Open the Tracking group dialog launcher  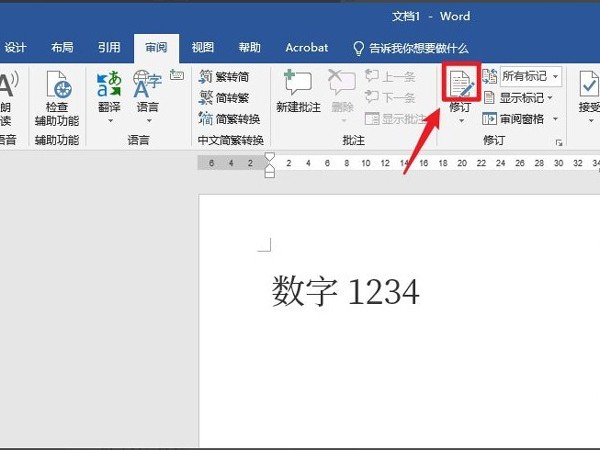[x=559, y=143]
